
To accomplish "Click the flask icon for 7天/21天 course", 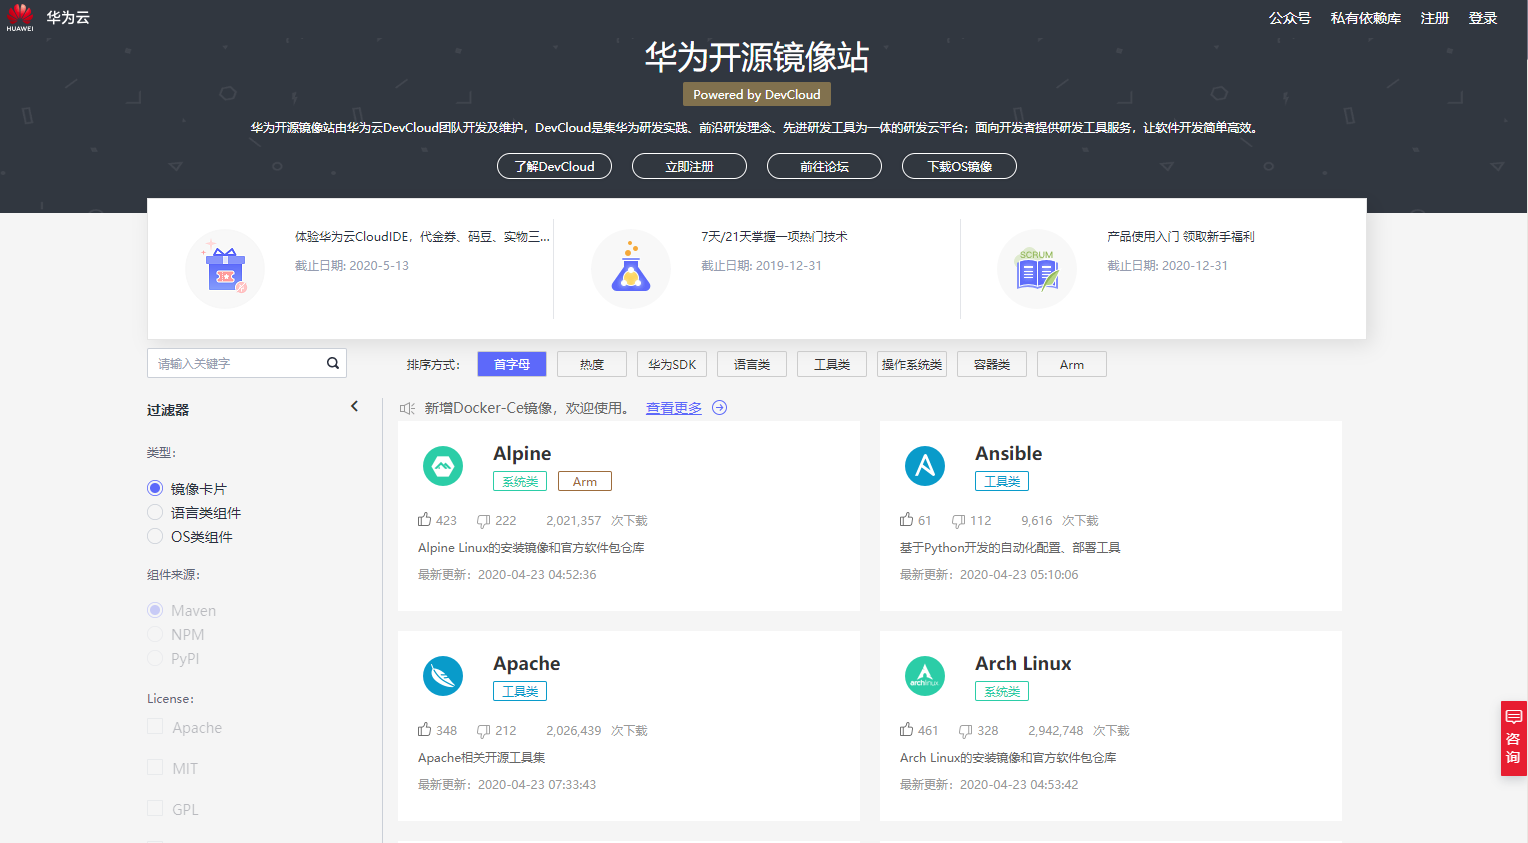I will (631, 269).
